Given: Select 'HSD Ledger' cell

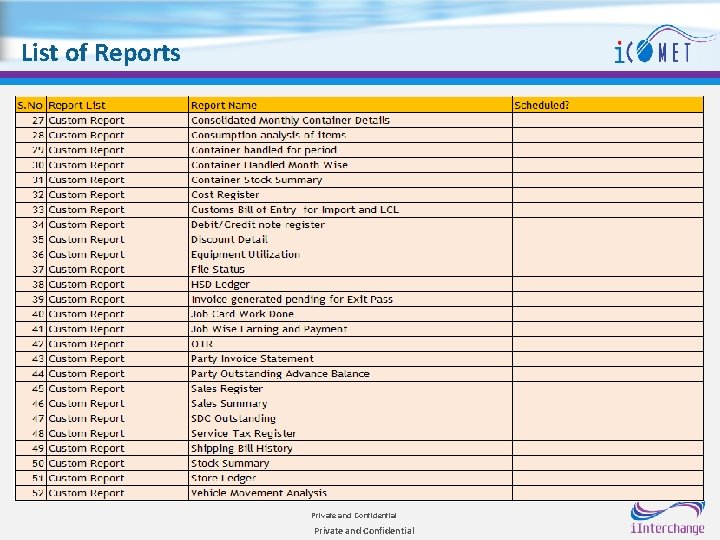Looking at the screenshot, I should (350, 284).
